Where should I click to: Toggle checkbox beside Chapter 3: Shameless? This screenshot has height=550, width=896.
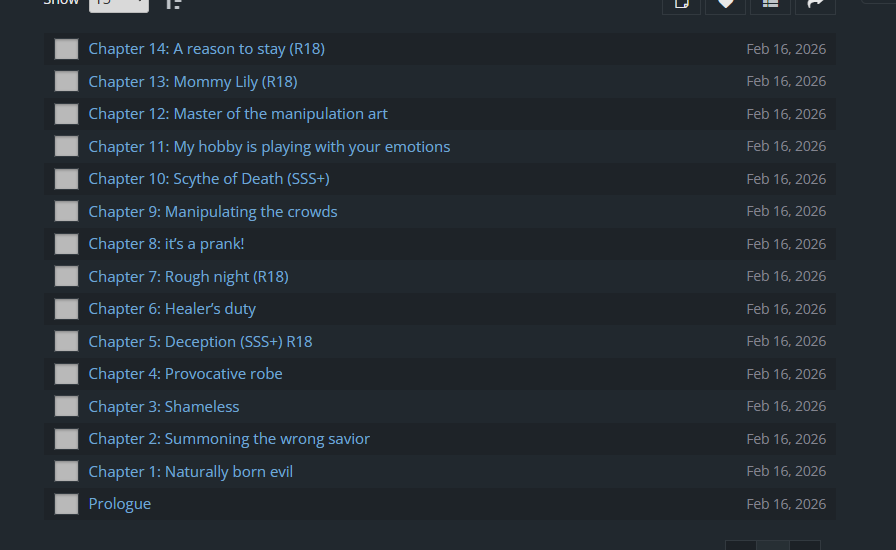66,406
